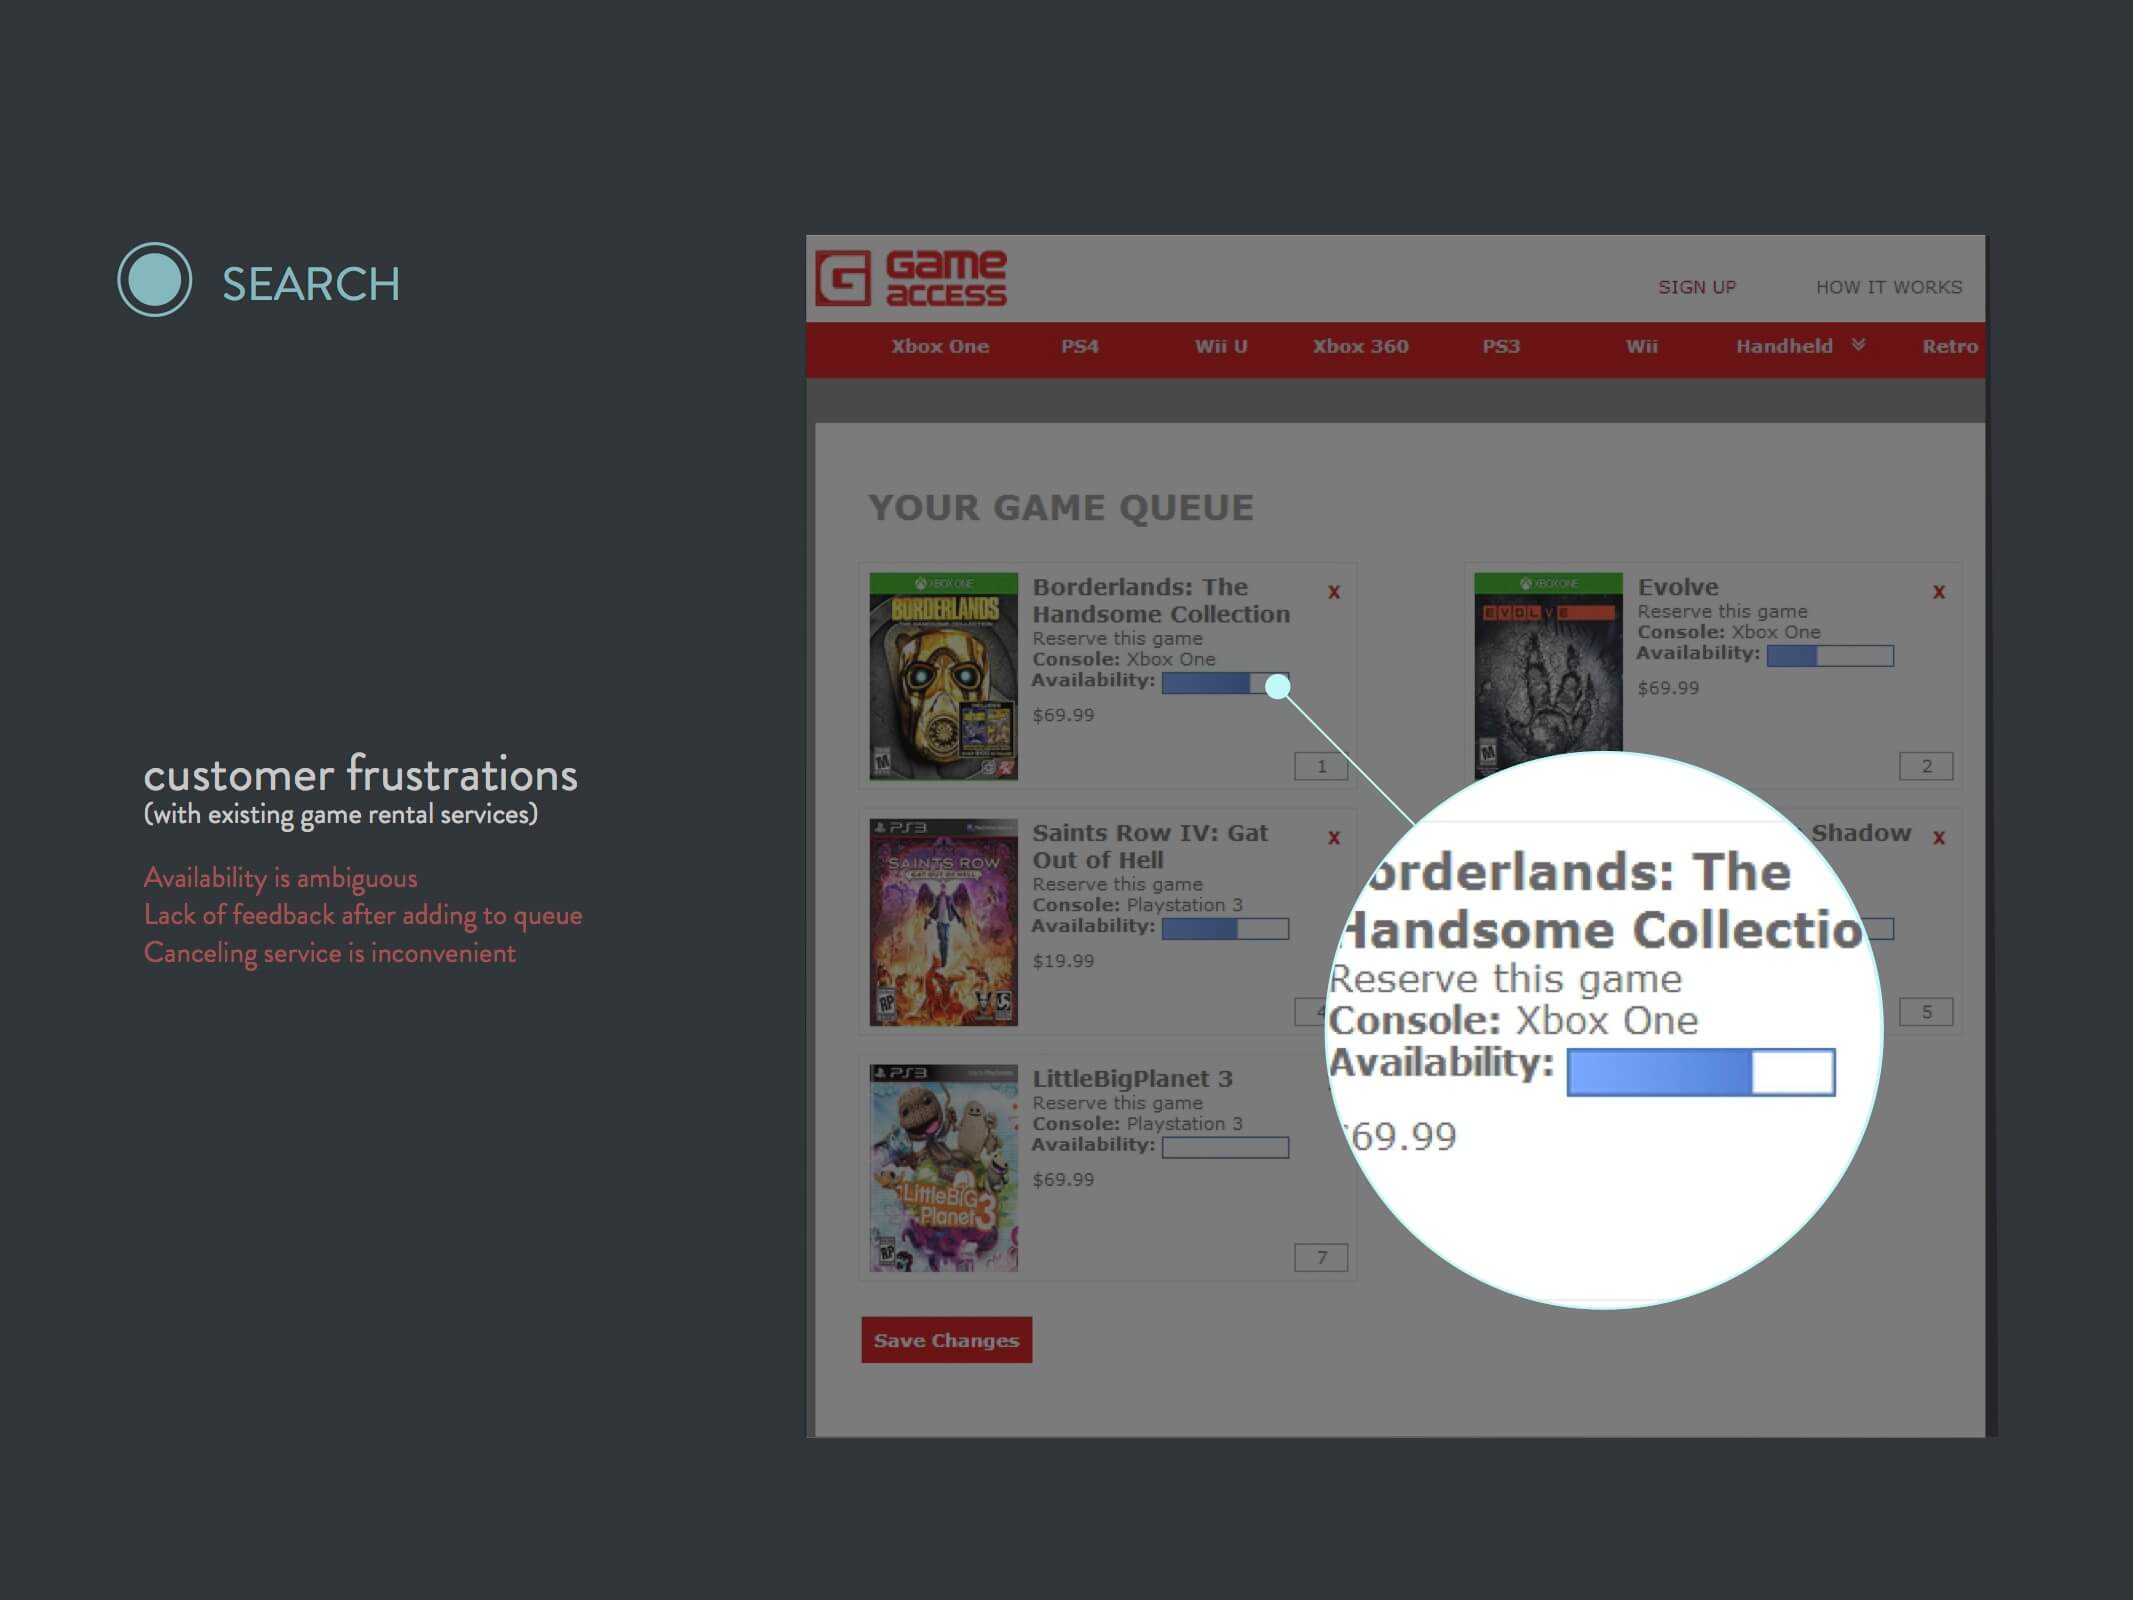Viewport: 2133px width, 1600px height.
Task: Select the PS4 menu item
Action: coord(1080,346)
